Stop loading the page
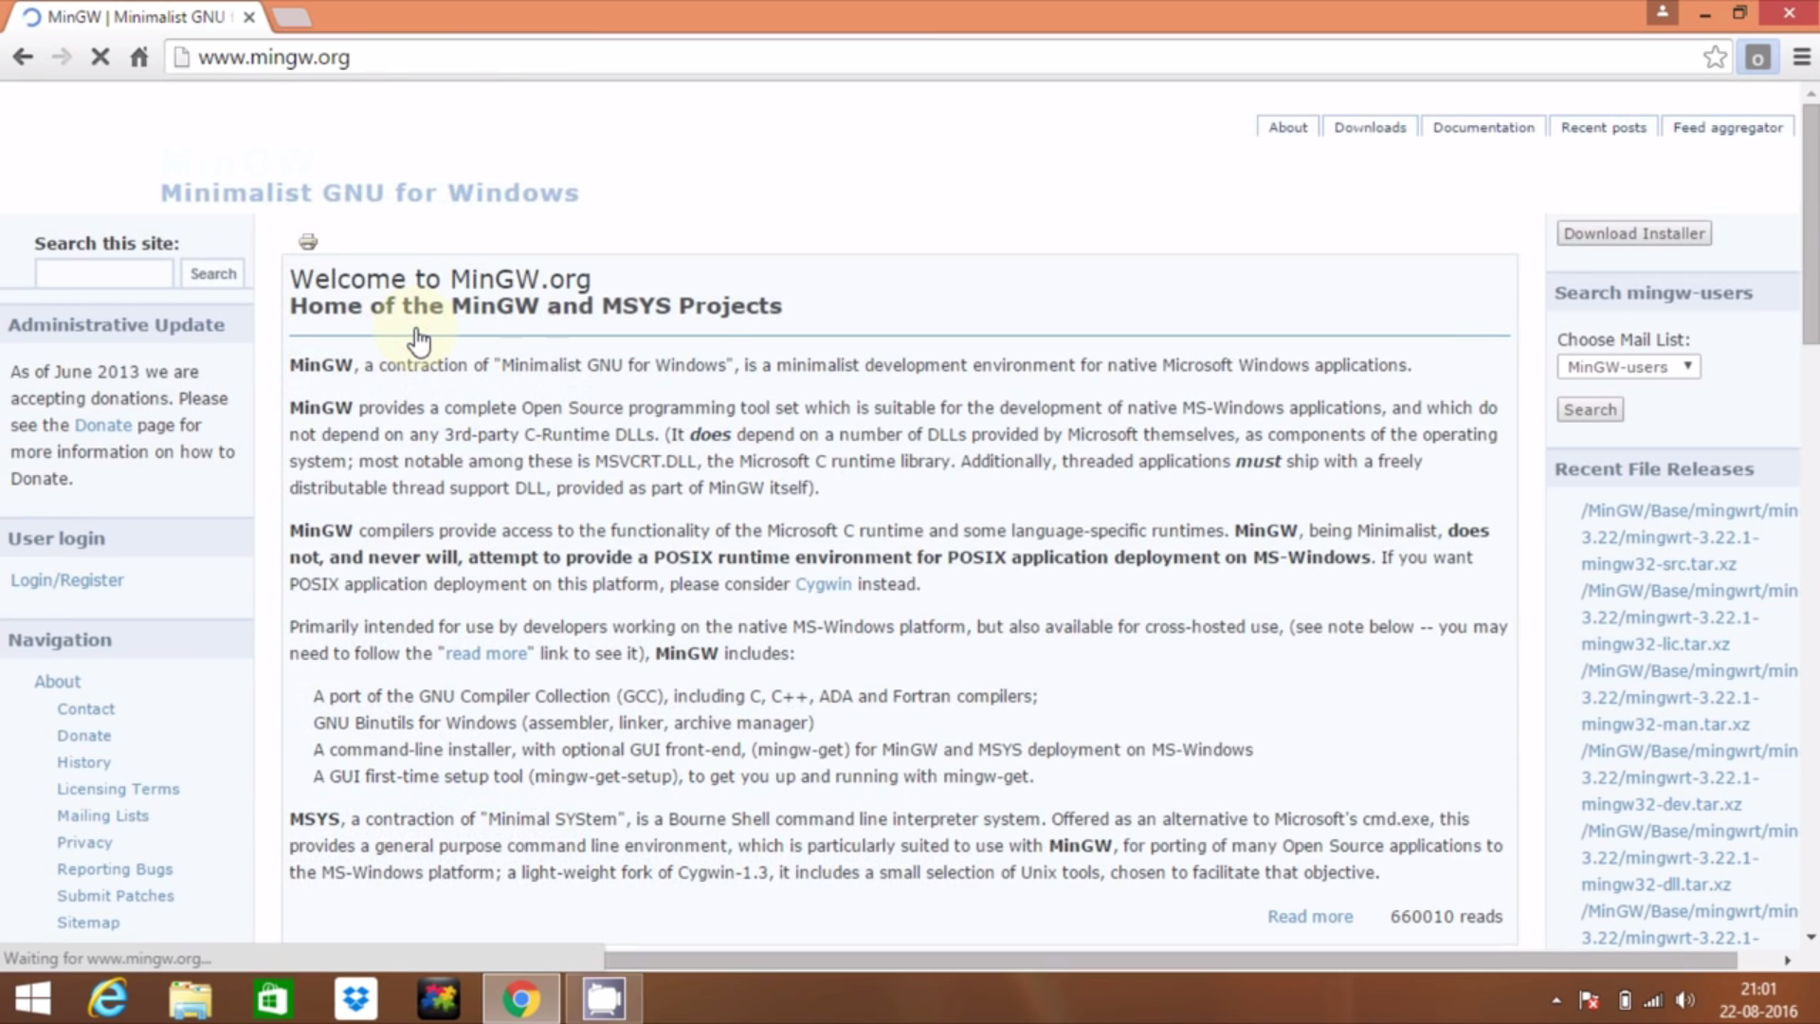Image resolution: width=1820 pixels, height=1024 pixels. tap(100, 57)
